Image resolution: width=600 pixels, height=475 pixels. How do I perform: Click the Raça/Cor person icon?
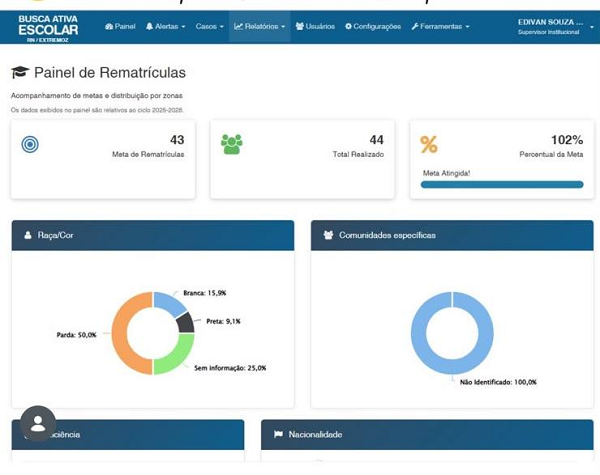[28, 235]
